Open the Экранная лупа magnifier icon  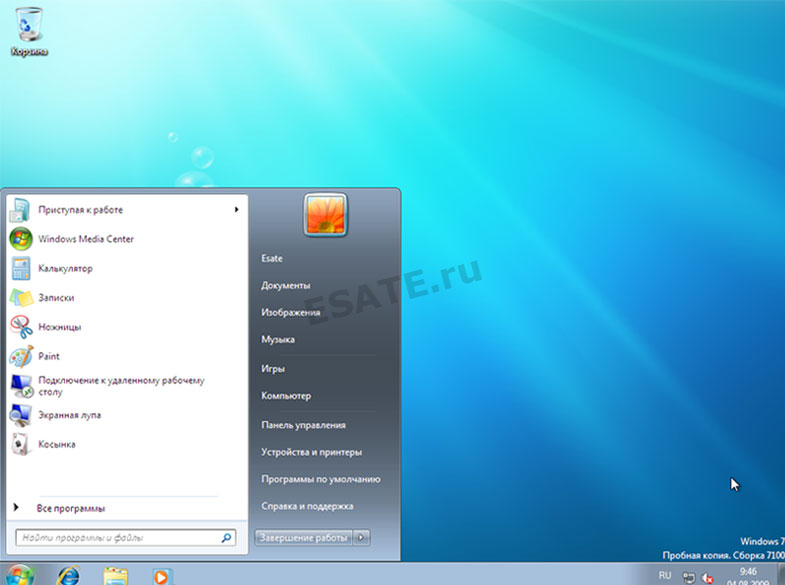[x=21, y=415]
